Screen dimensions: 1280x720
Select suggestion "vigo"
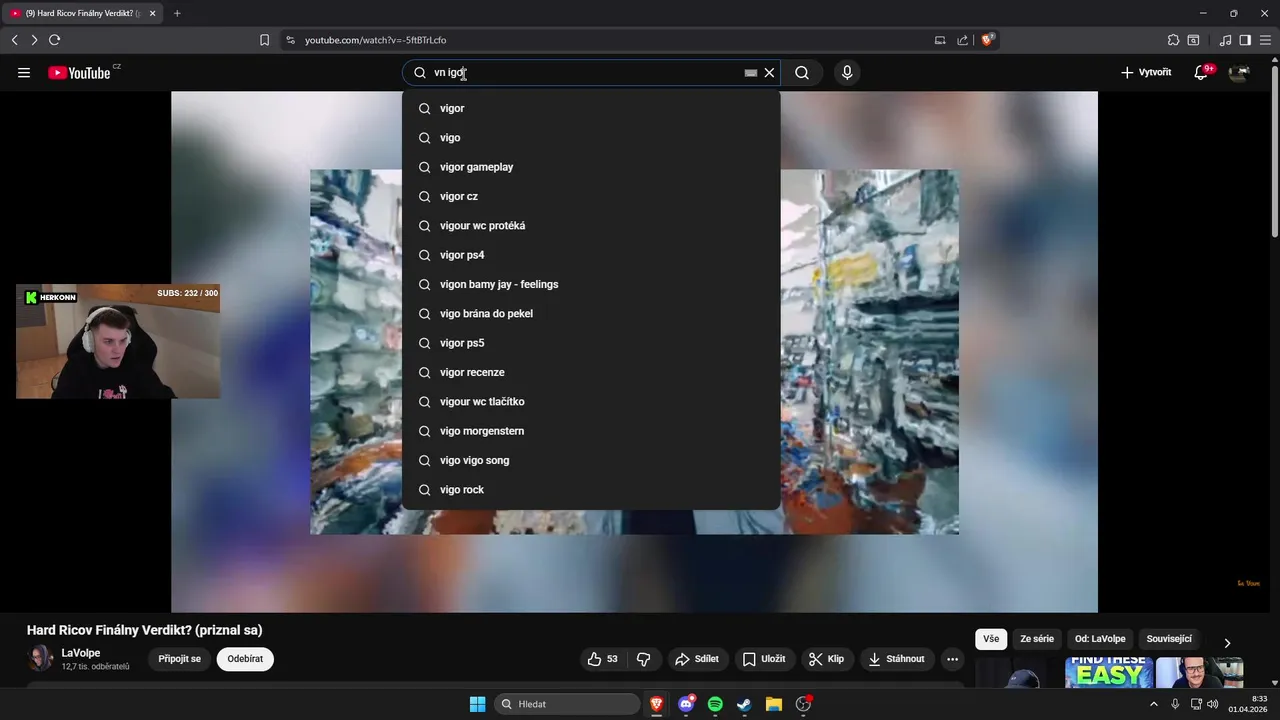coord(591,138)
